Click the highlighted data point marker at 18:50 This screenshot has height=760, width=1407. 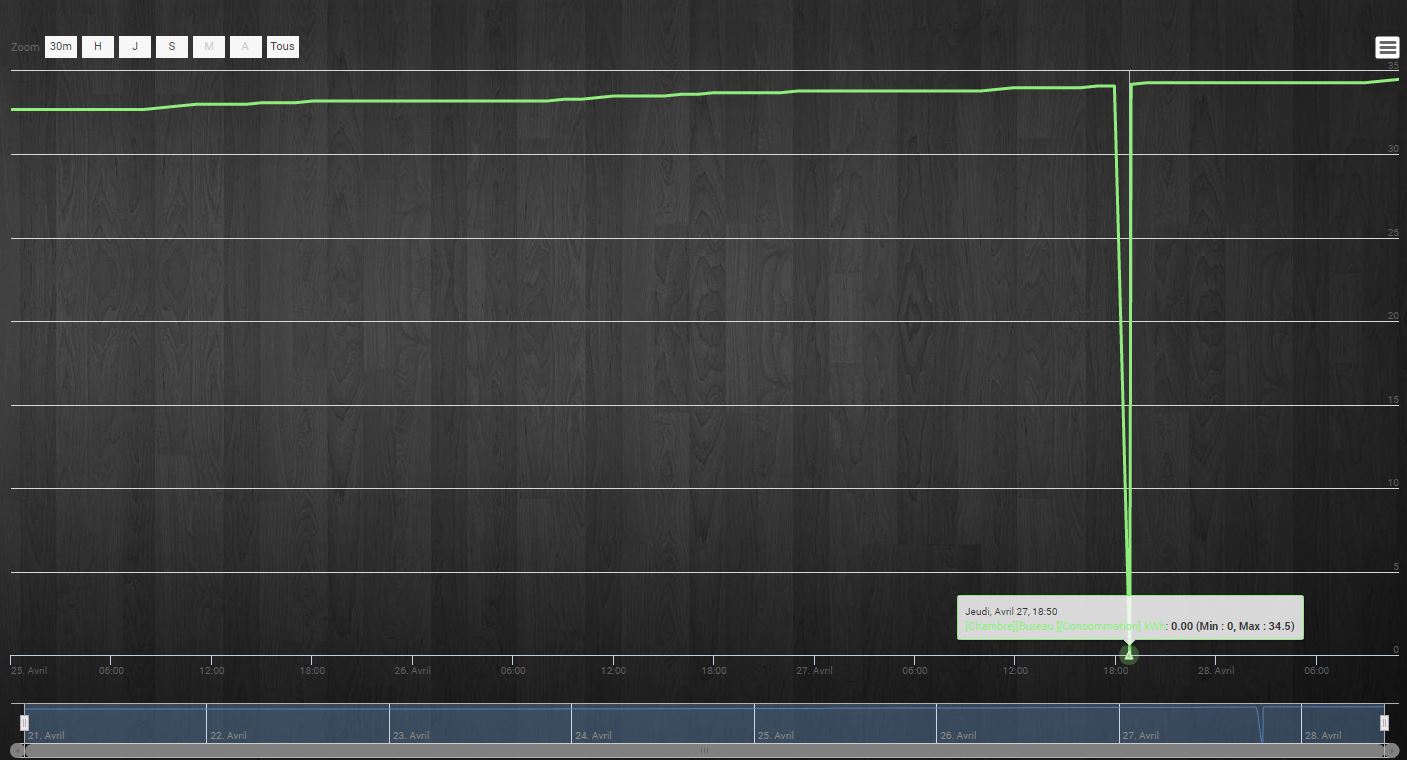tap(1129, 655)
